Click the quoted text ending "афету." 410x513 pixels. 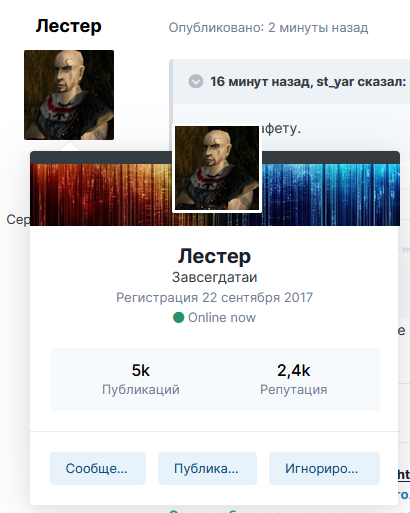tap(282, 128)
